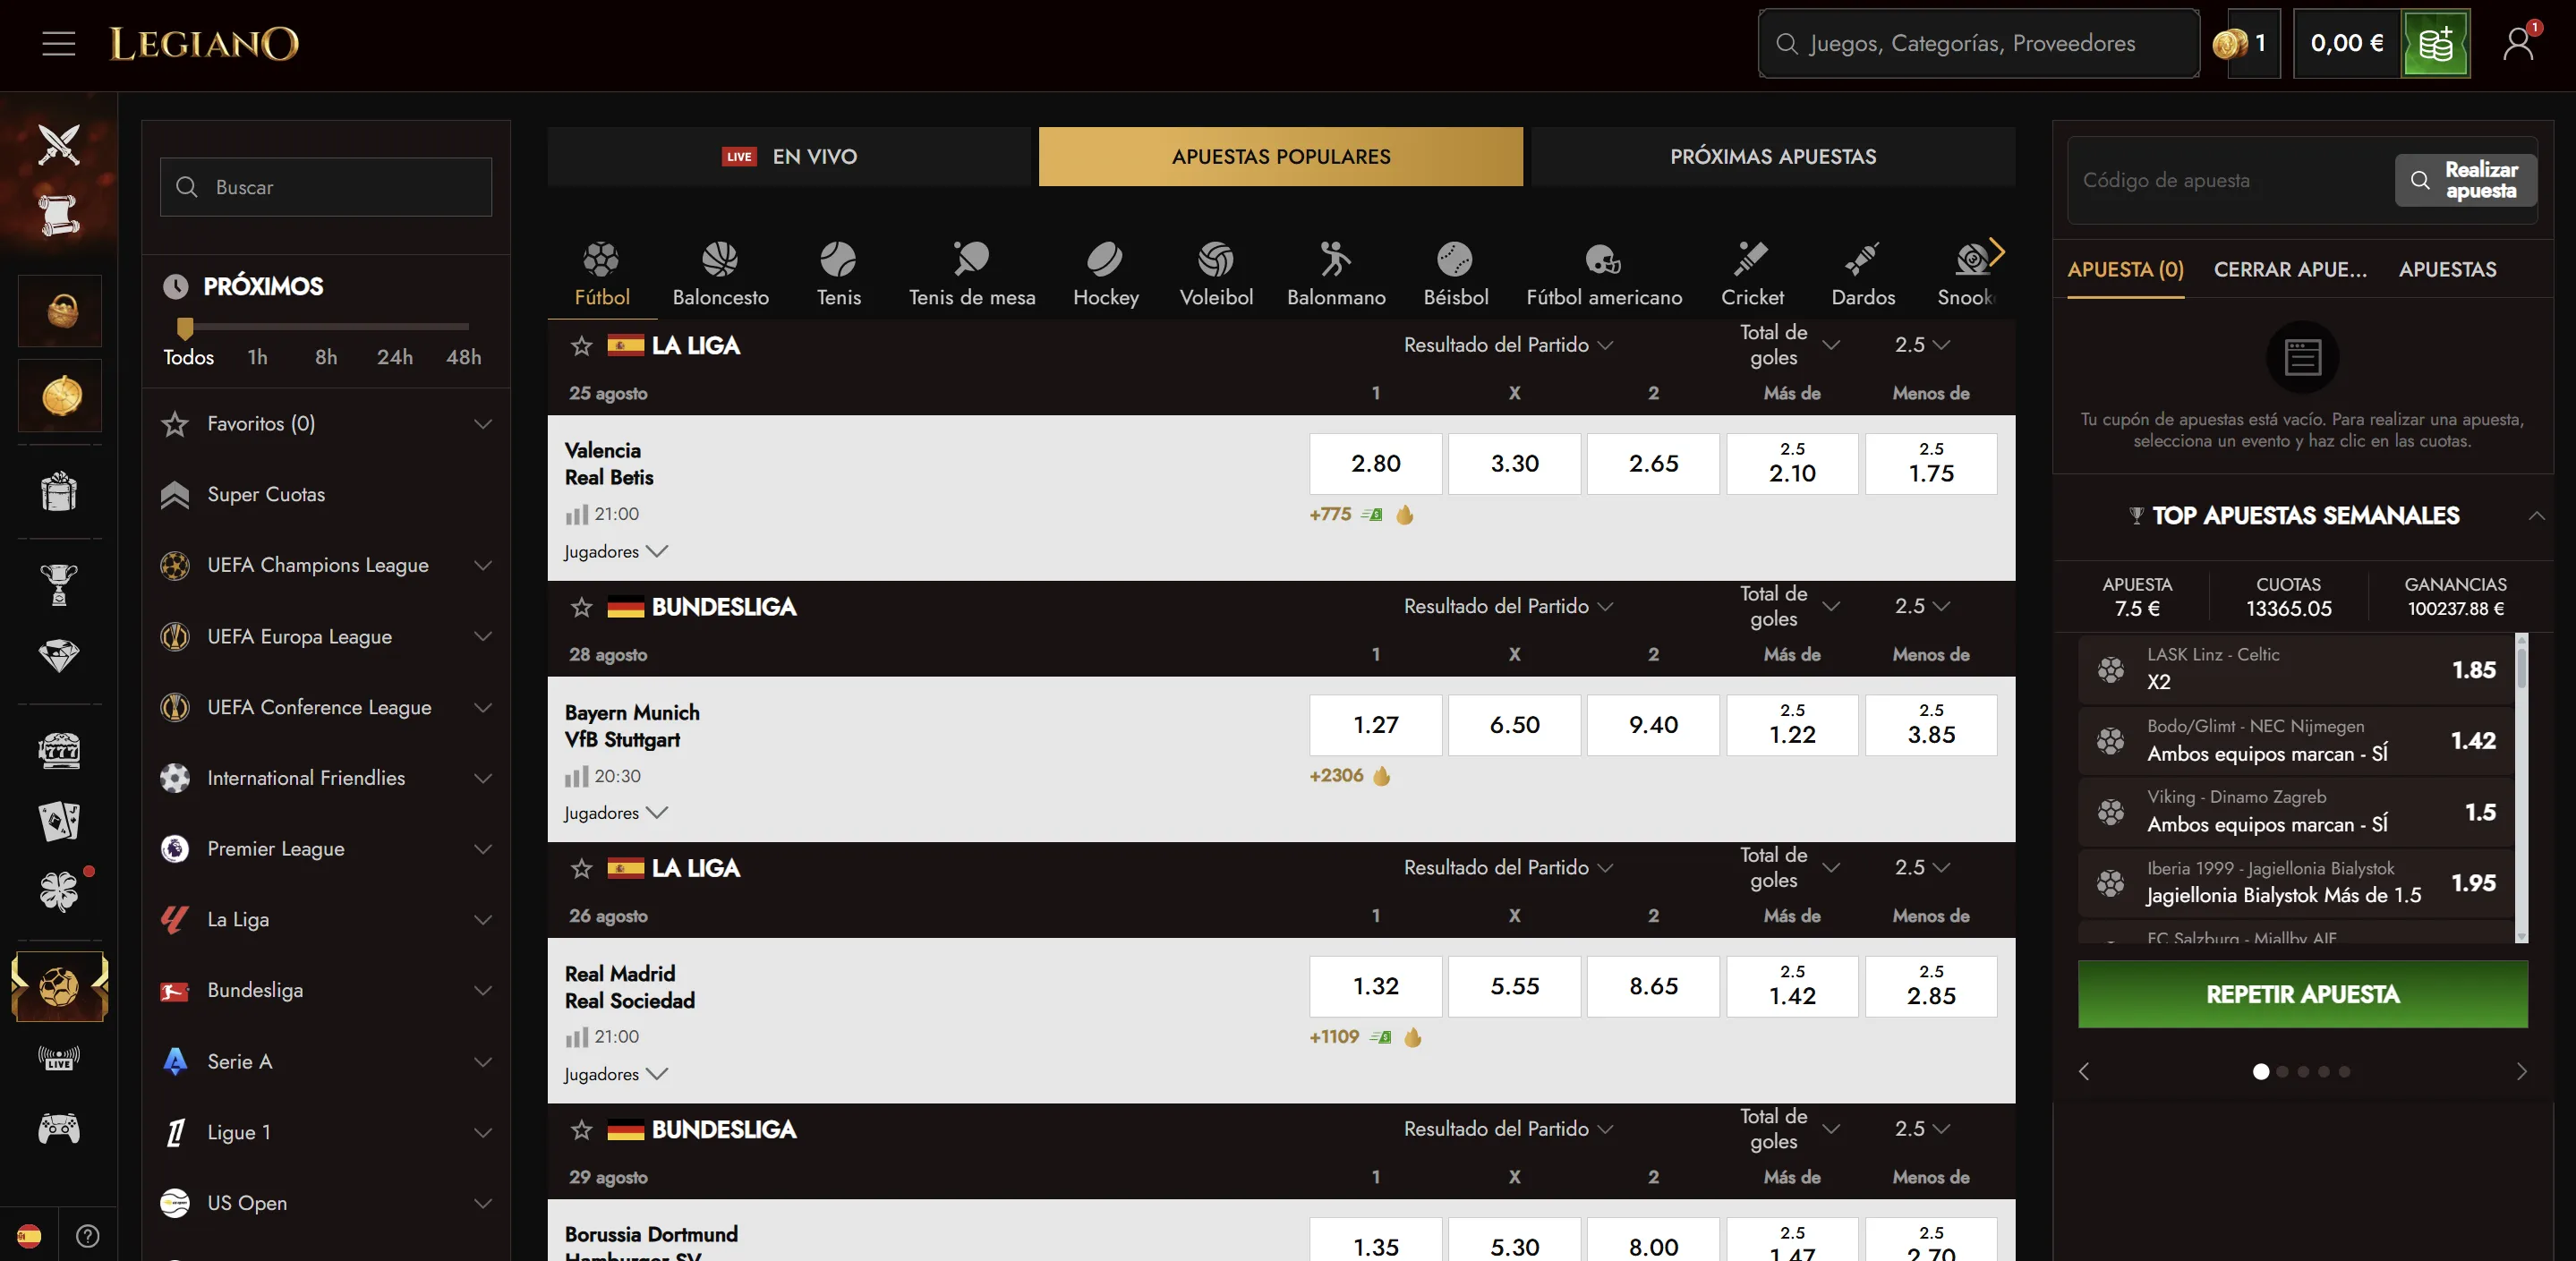Favorite the La Liga 26 agosto section star

[x=581, y=868]
